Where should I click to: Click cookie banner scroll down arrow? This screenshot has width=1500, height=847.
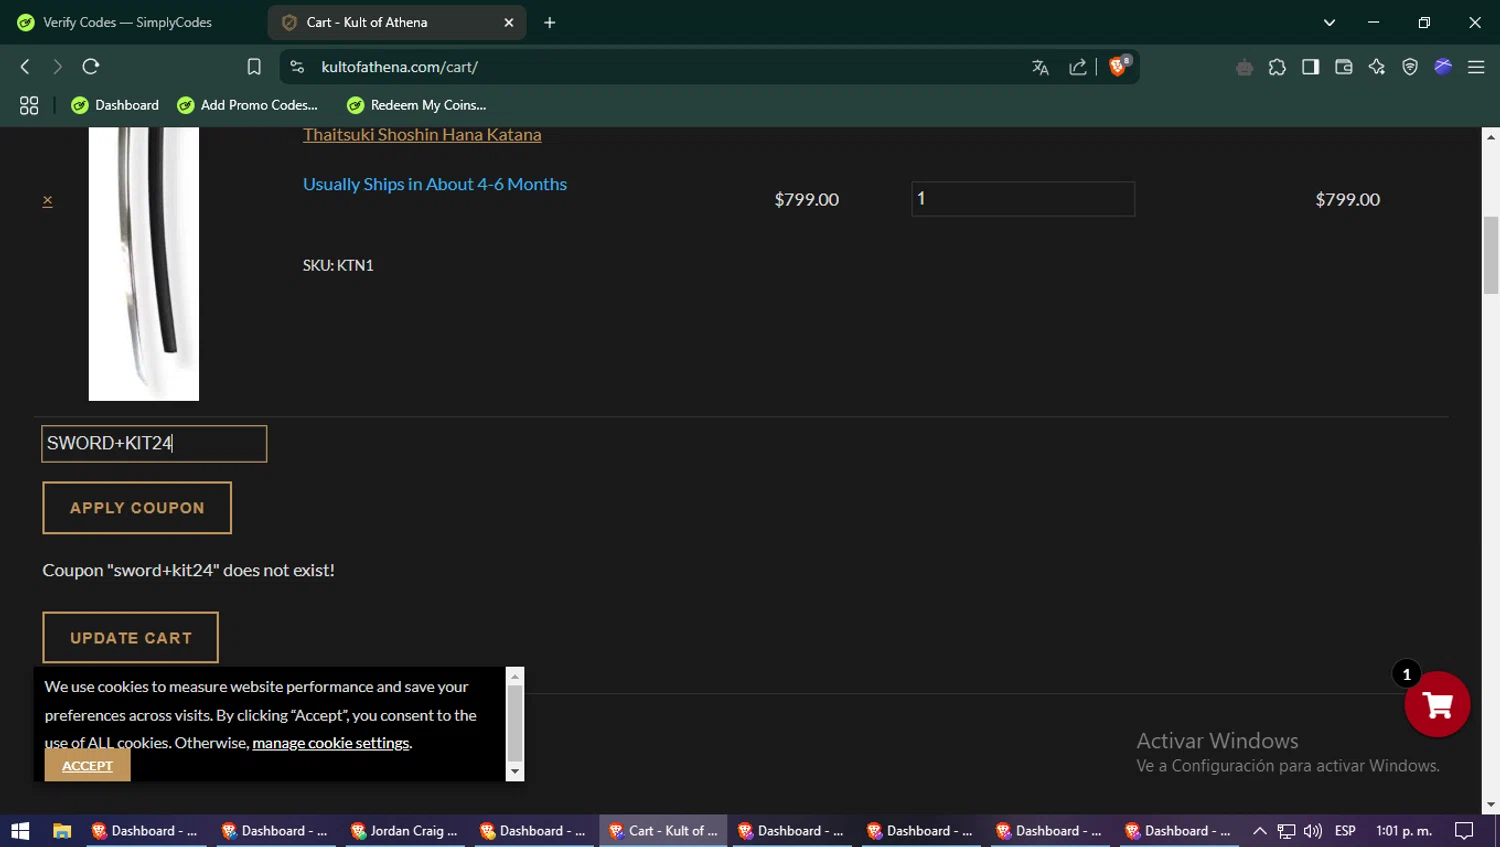515,772
